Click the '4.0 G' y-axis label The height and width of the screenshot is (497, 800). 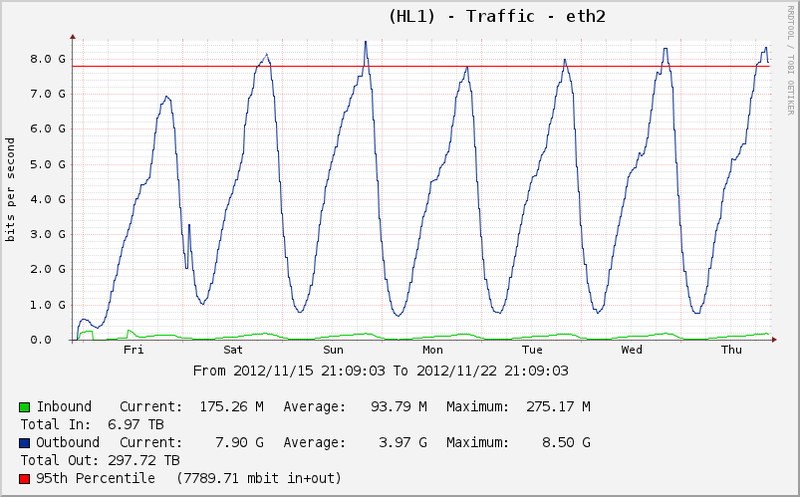tap(48, 200)
